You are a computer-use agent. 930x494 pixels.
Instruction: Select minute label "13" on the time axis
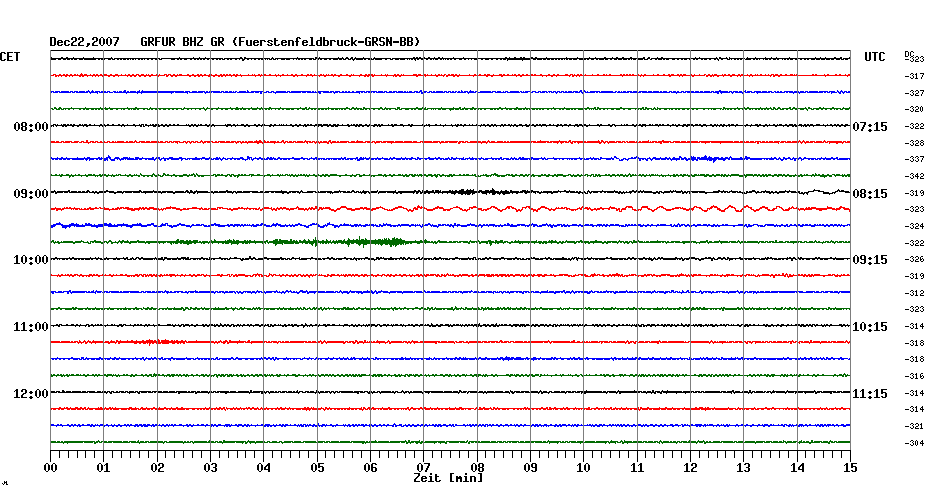744,468
